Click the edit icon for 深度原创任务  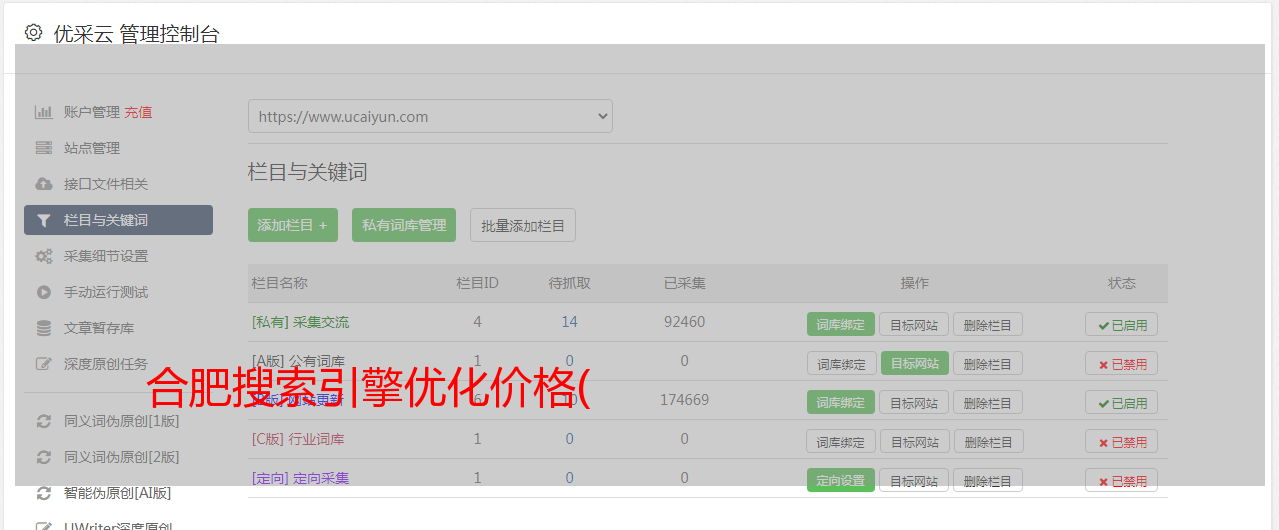pos(43,364)
